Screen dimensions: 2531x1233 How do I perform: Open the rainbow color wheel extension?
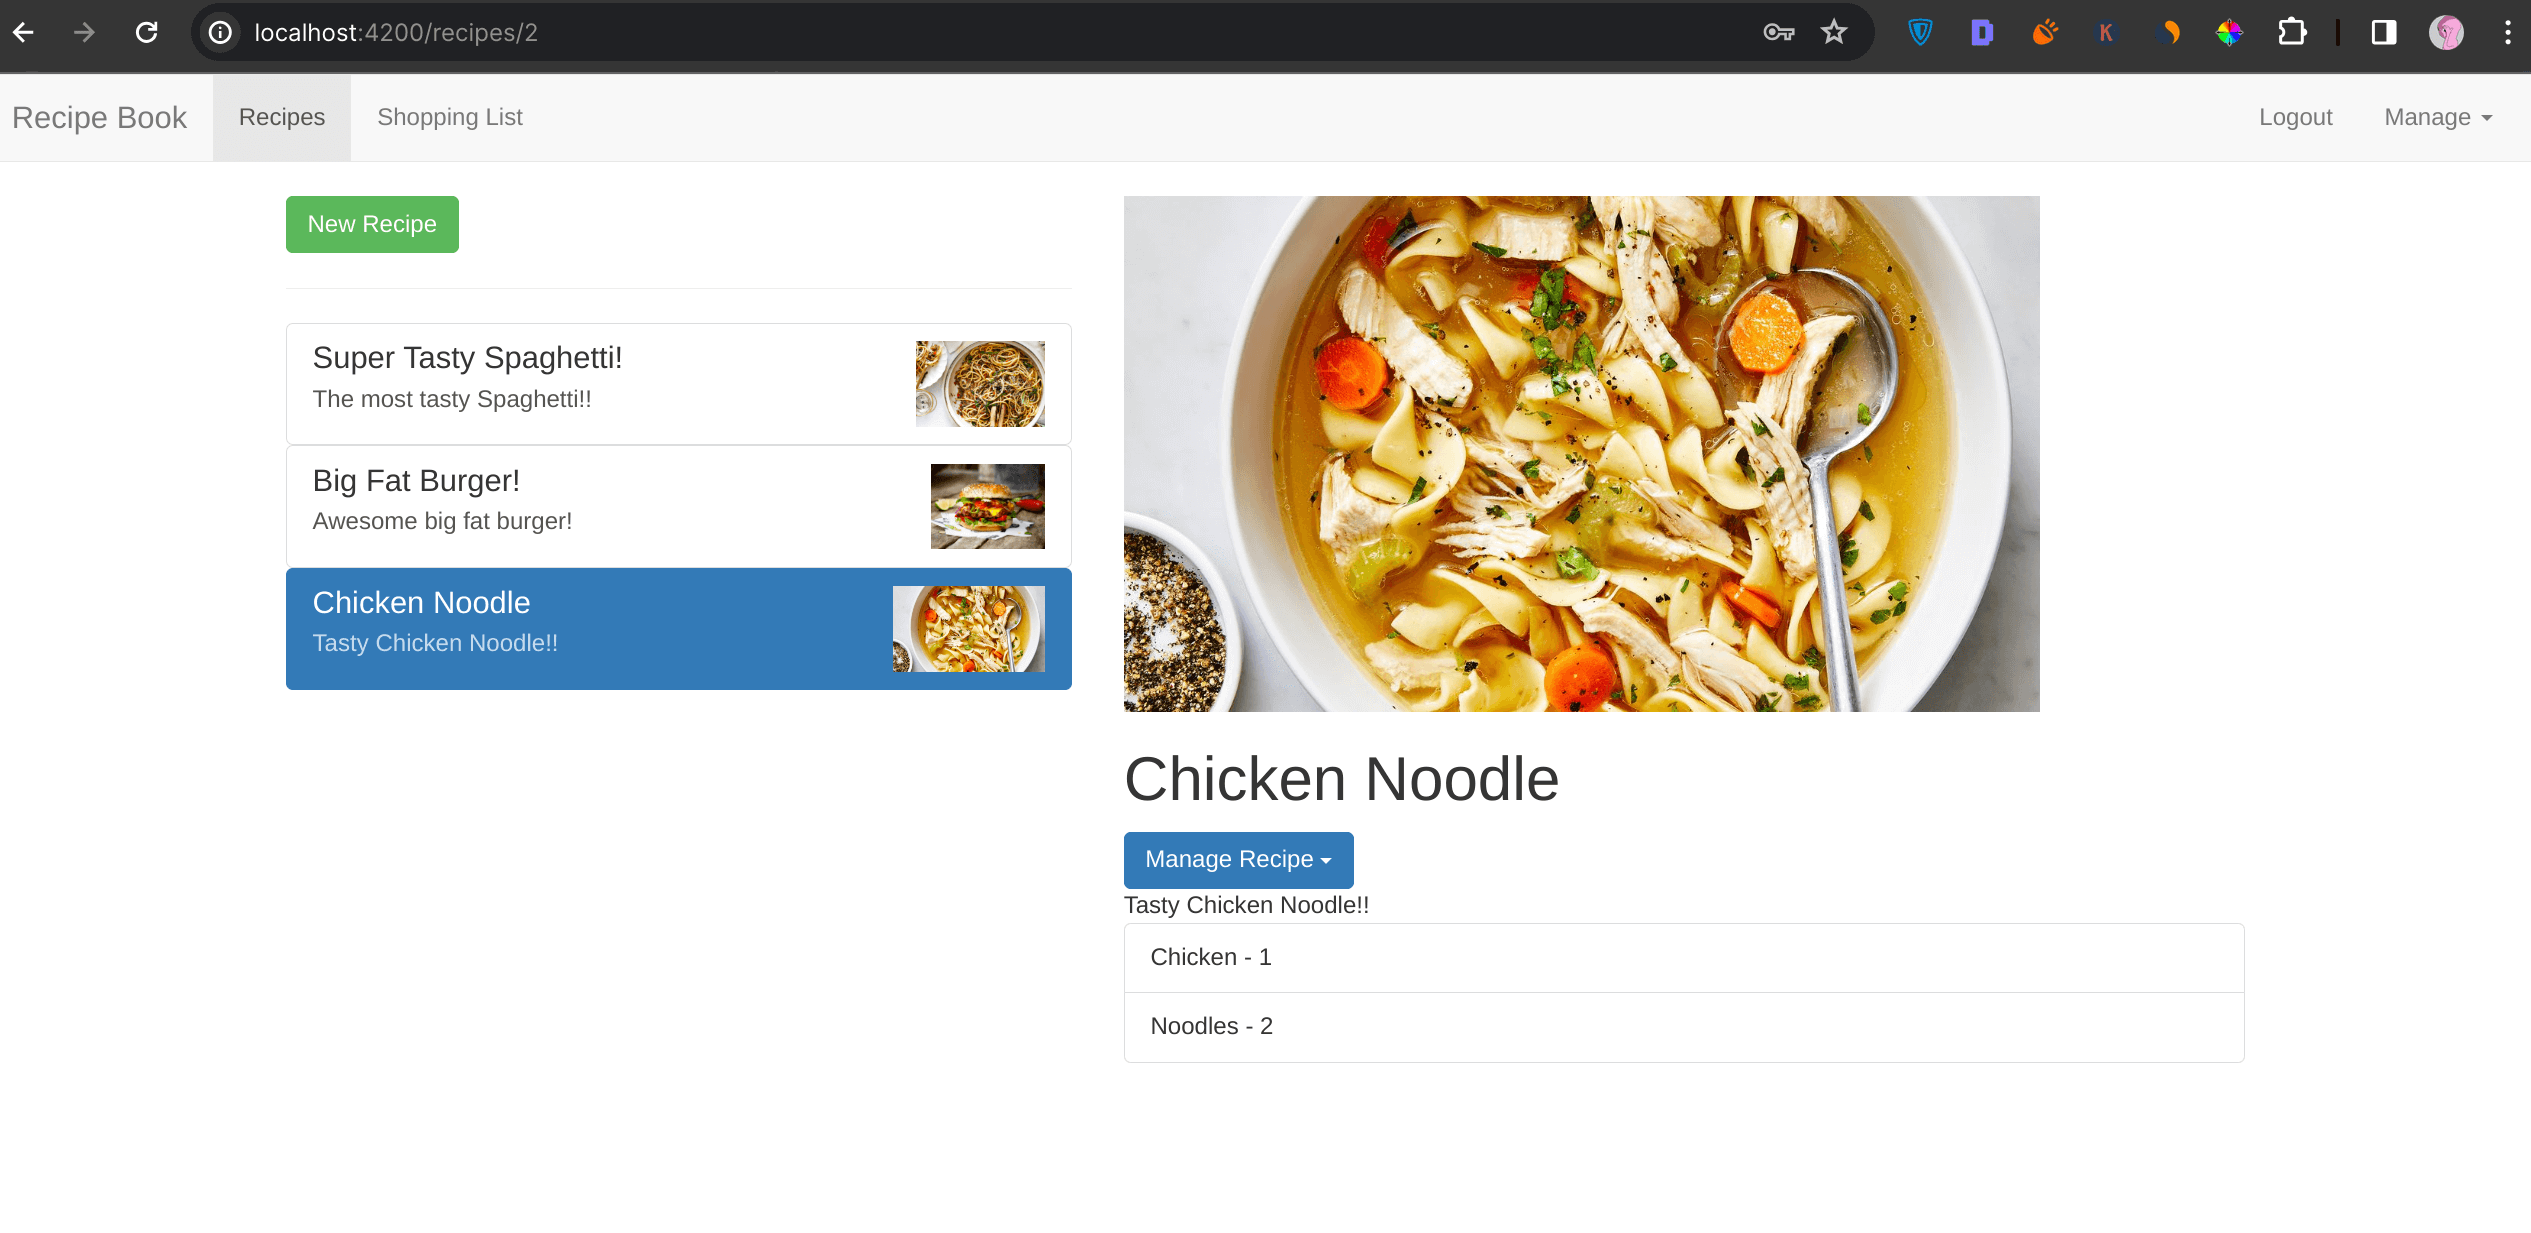click(2229, 32)
